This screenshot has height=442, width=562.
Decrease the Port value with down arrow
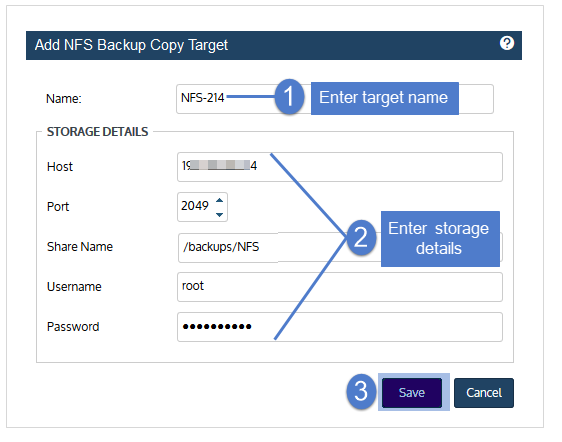[220, 214]
